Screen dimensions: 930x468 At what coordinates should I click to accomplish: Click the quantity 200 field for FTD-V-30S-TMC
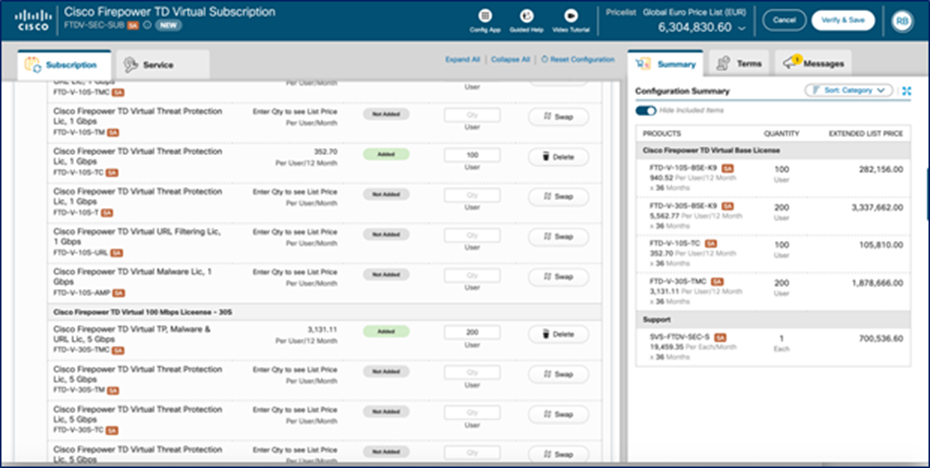[x=472, y=333]
